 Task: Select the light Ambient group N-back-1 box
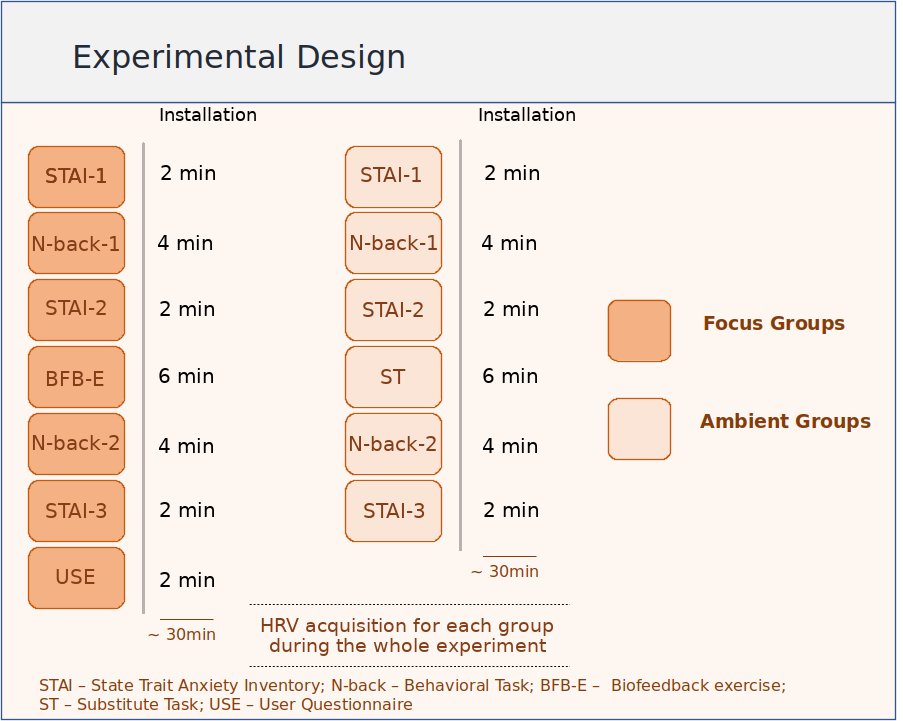393,243
